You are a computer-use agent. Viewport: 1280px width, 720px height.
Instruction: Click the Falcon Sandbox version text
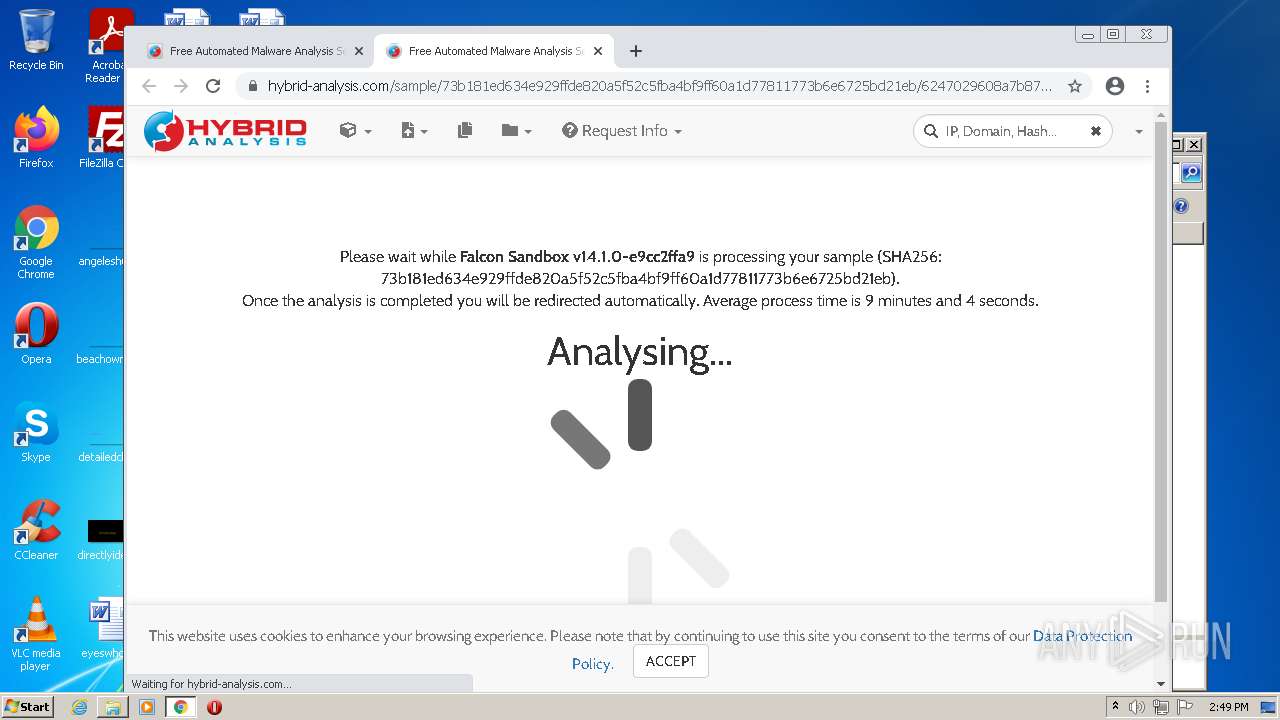click(577, 257)
